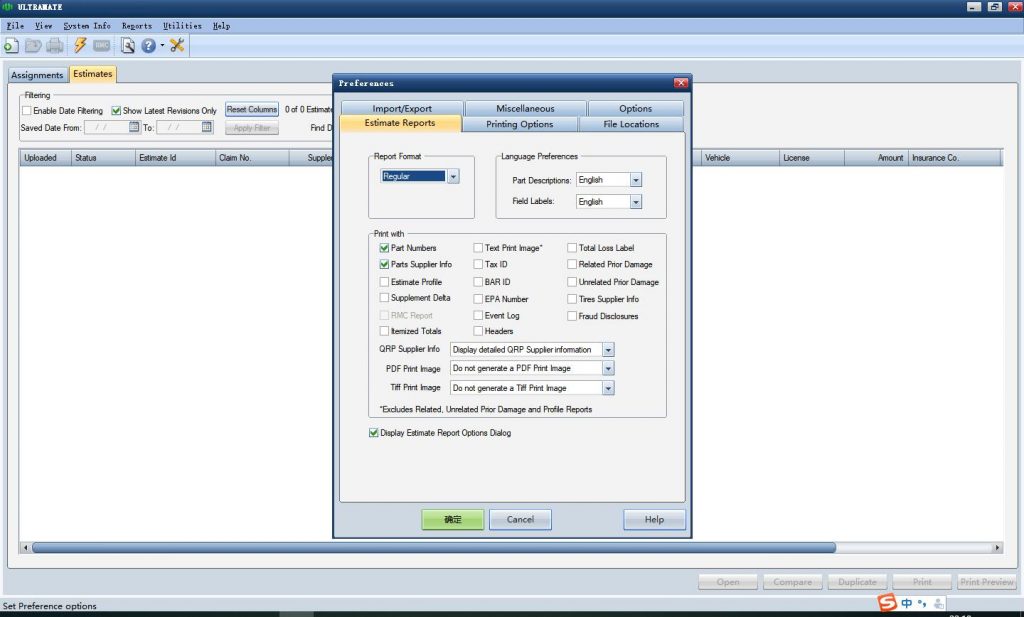Click the grayed-out RMC toolbar icon
The height and width of the screenshot is (617, 1024).
tap(101, 45)
